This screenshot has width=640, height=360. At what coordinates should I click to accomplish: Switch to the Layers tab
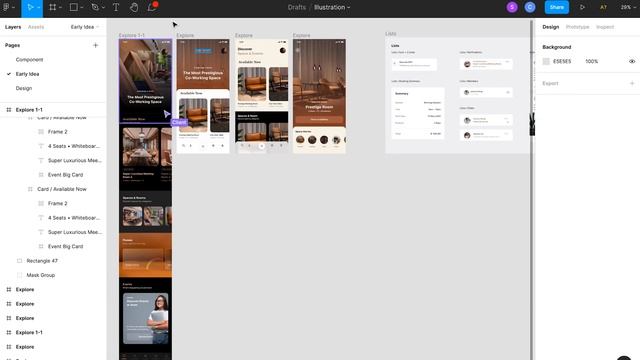pos(13,27)
